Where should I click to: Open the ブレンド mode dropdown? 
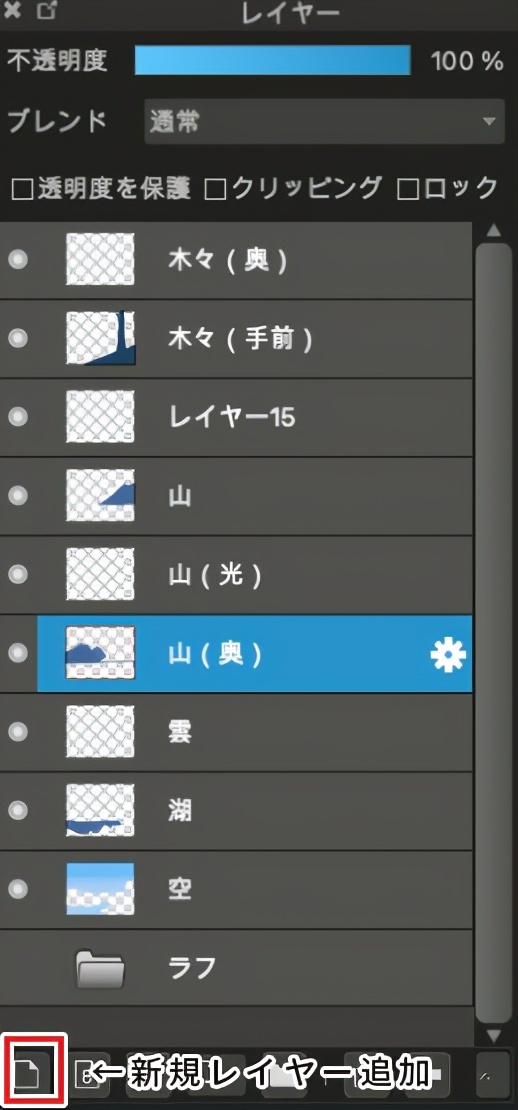click(x=324, y=122)
